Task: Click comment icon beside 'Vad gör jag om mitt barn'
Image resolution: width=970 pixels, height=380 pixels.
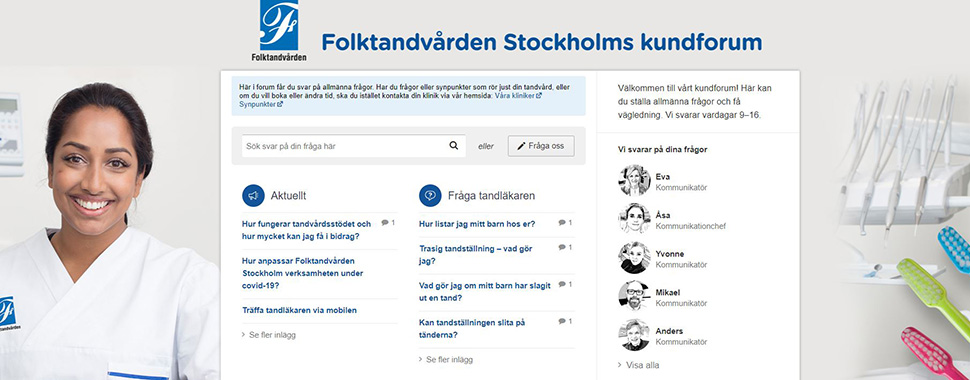Action: [x=562, y=285]
